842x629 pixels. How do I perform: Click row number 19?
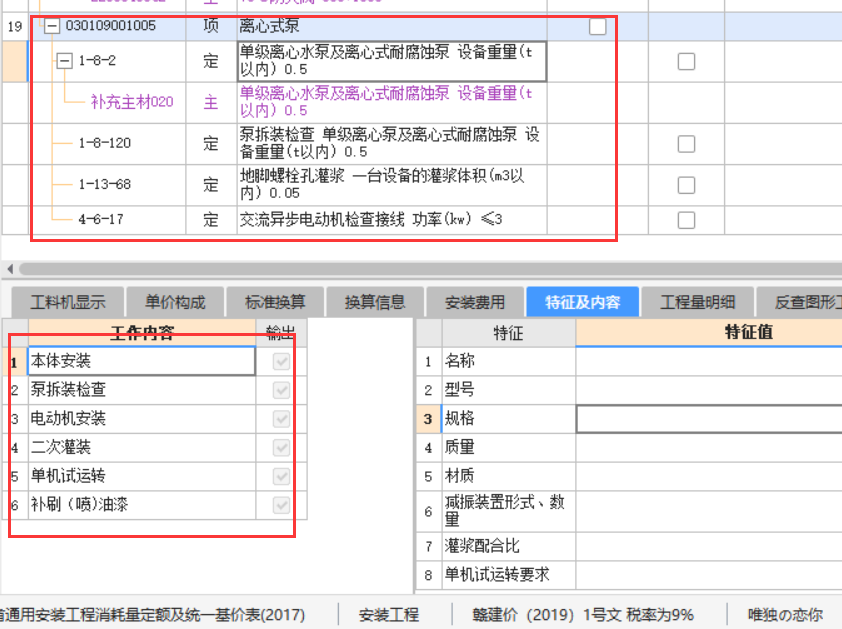15,26
